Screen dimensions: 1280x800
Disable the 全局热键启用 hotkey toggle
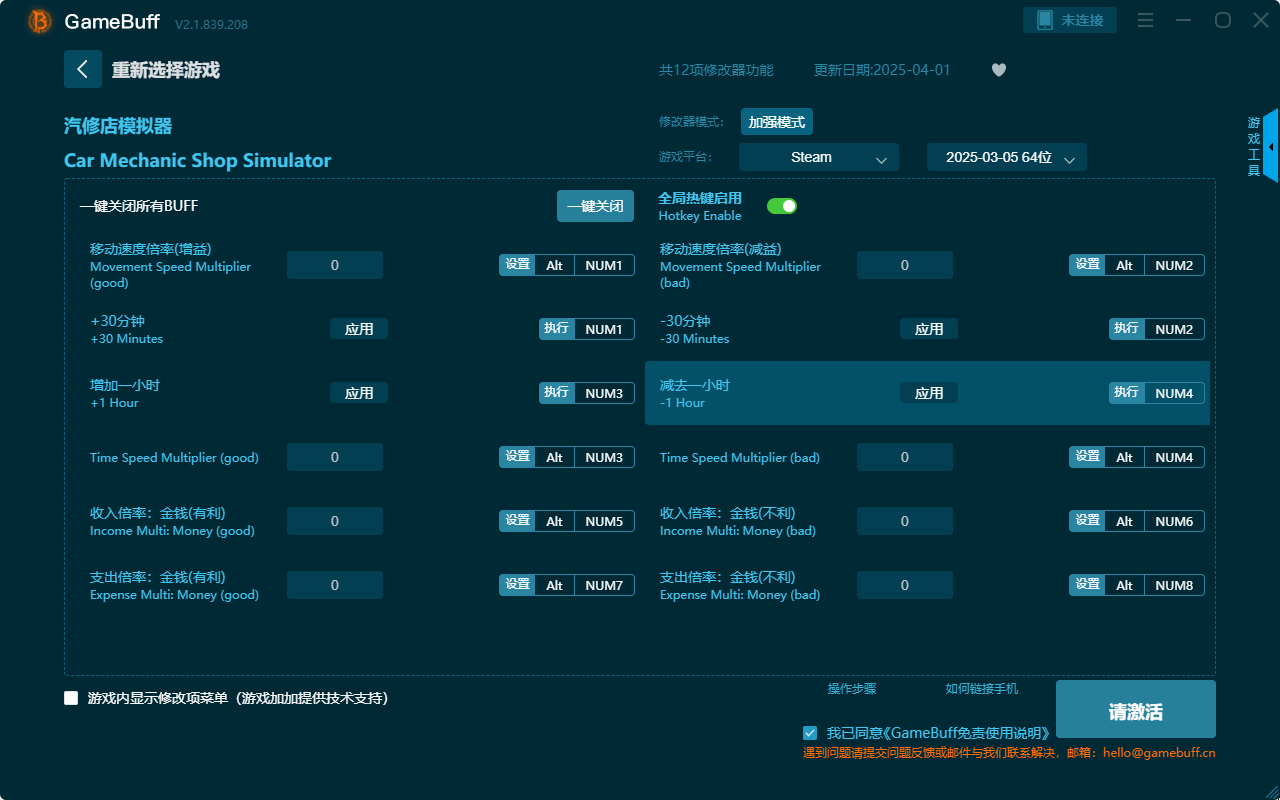782,205
